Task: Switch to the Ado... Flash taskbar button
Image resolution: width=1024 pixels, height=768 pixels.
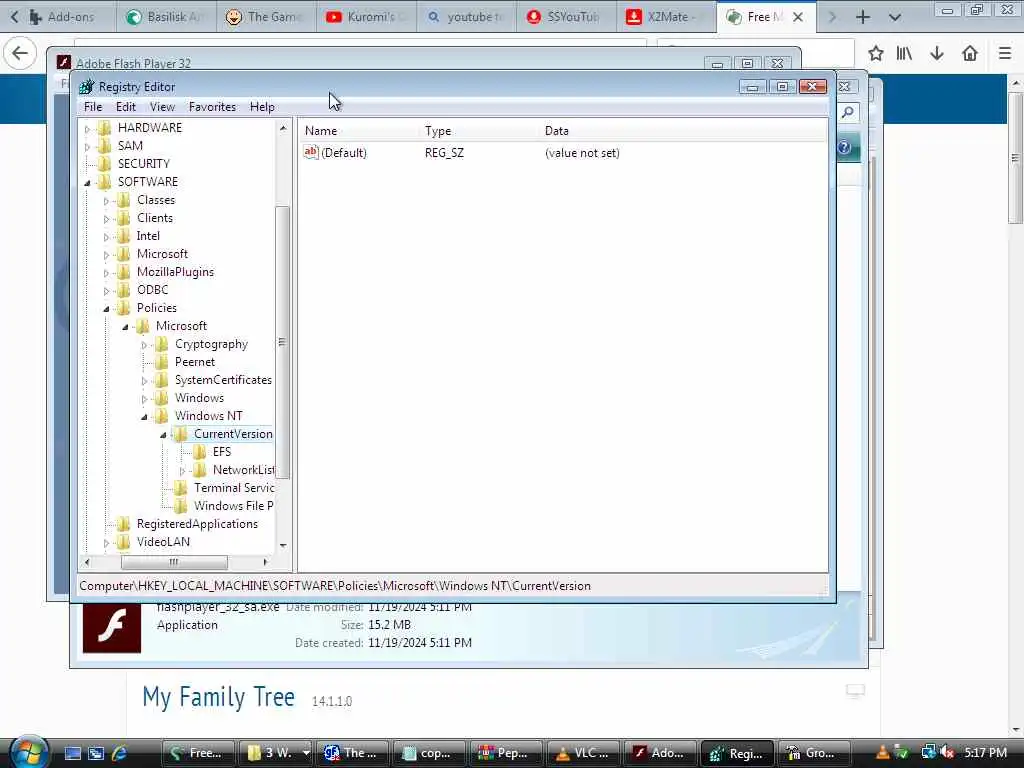Action: (x=659, y=753)
